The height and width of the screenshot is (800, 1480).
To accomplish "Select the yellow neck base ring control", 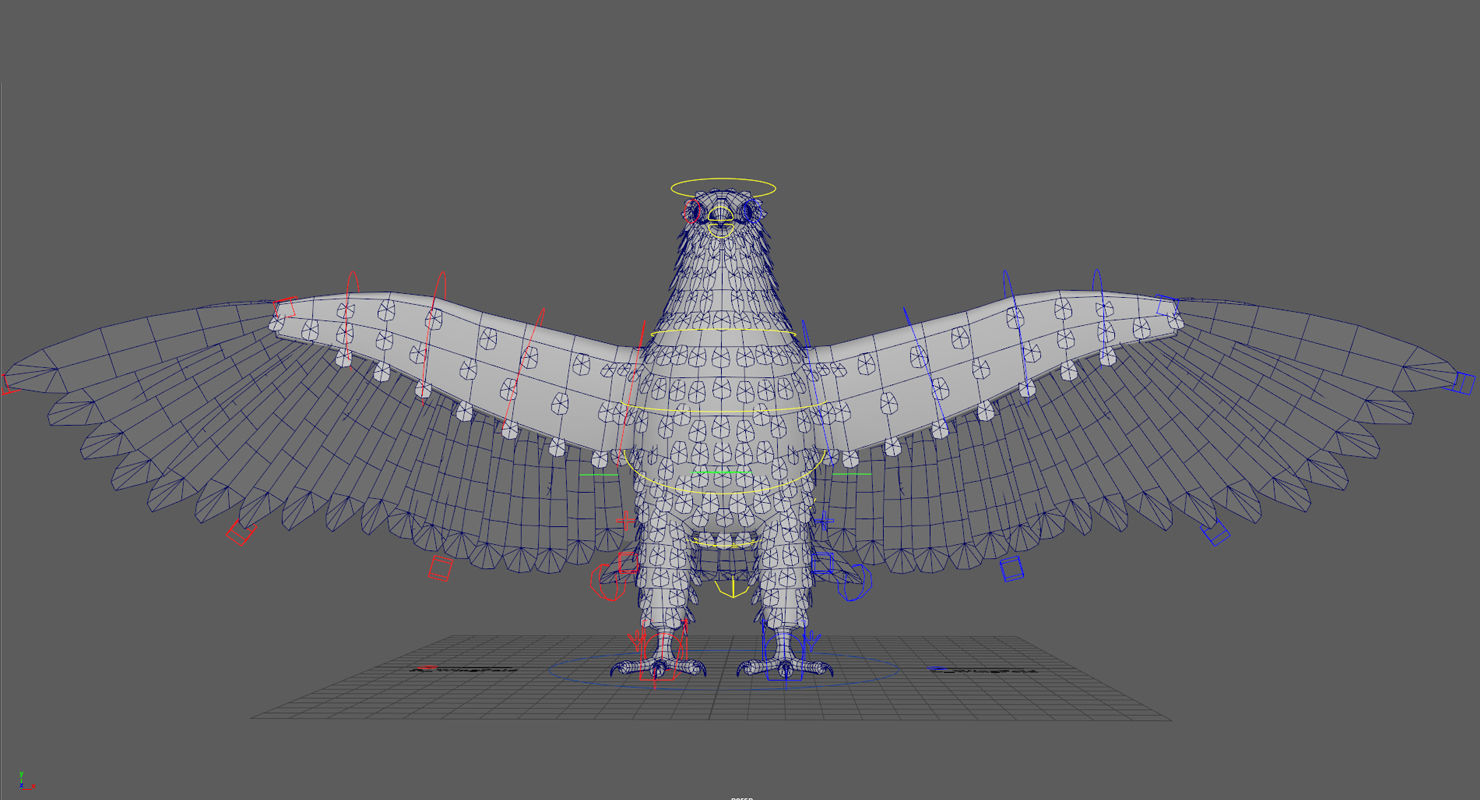I will [723, 333].
